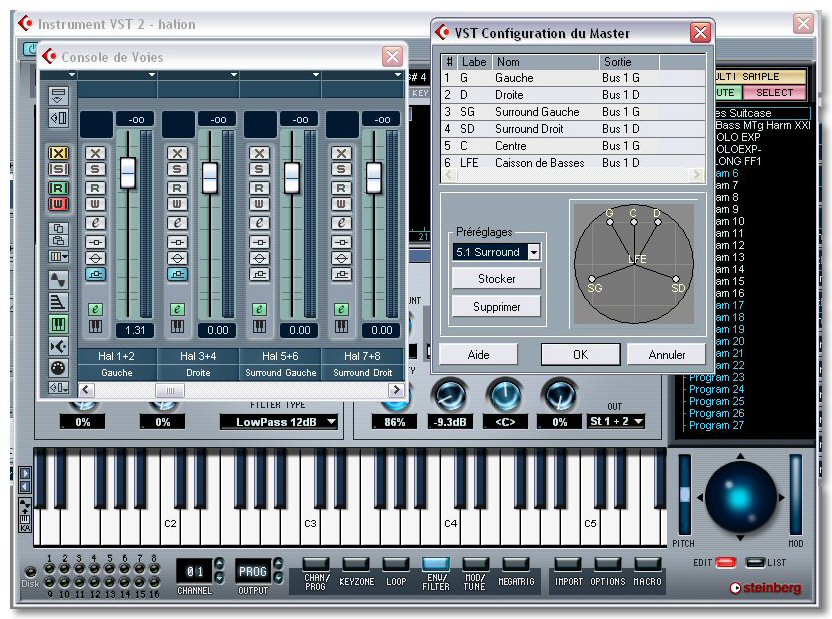Viewport: 832px width, 619px height.
Task: Toggle ReWire channels visibility icon
Action: pos(58,346)
